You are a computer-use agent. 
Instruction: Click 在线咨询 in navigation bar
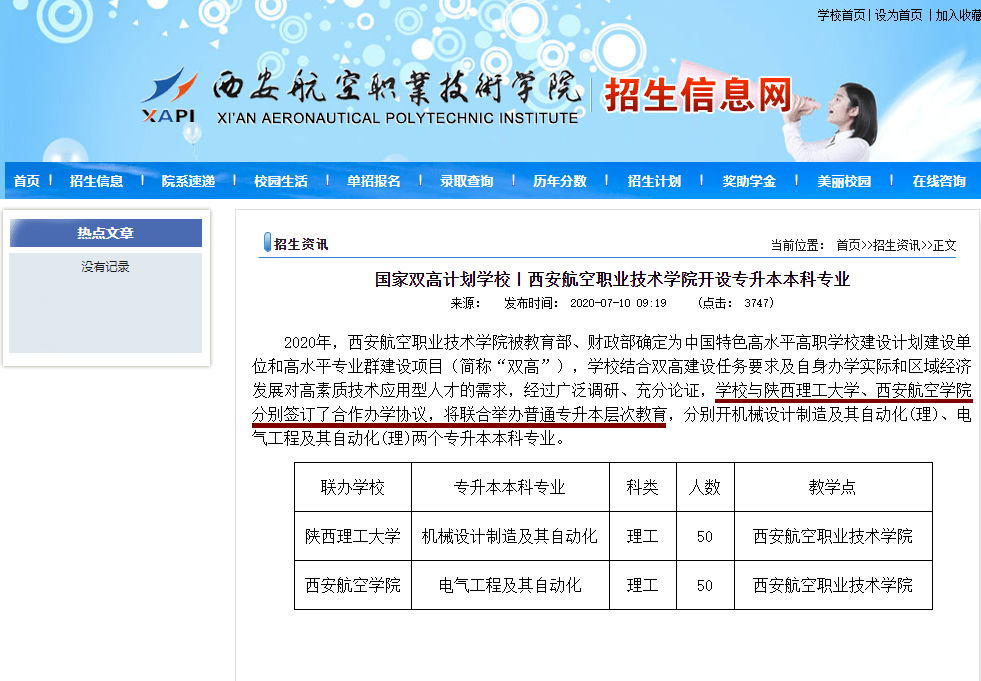tap(939, 181)
